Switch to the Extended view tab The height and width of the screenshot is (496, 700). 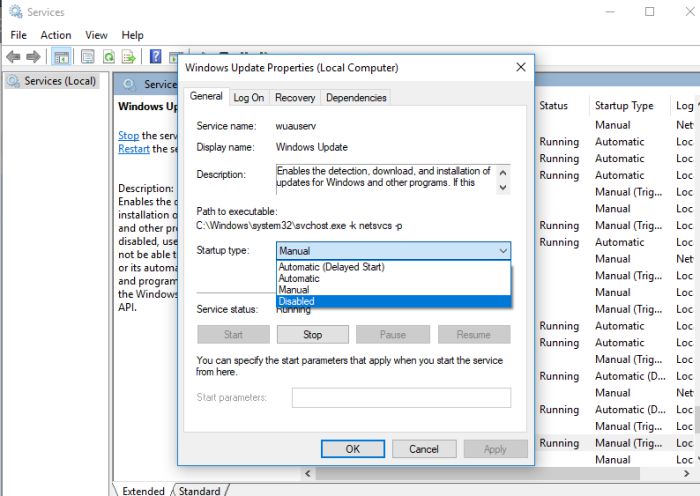coord(143,491)
